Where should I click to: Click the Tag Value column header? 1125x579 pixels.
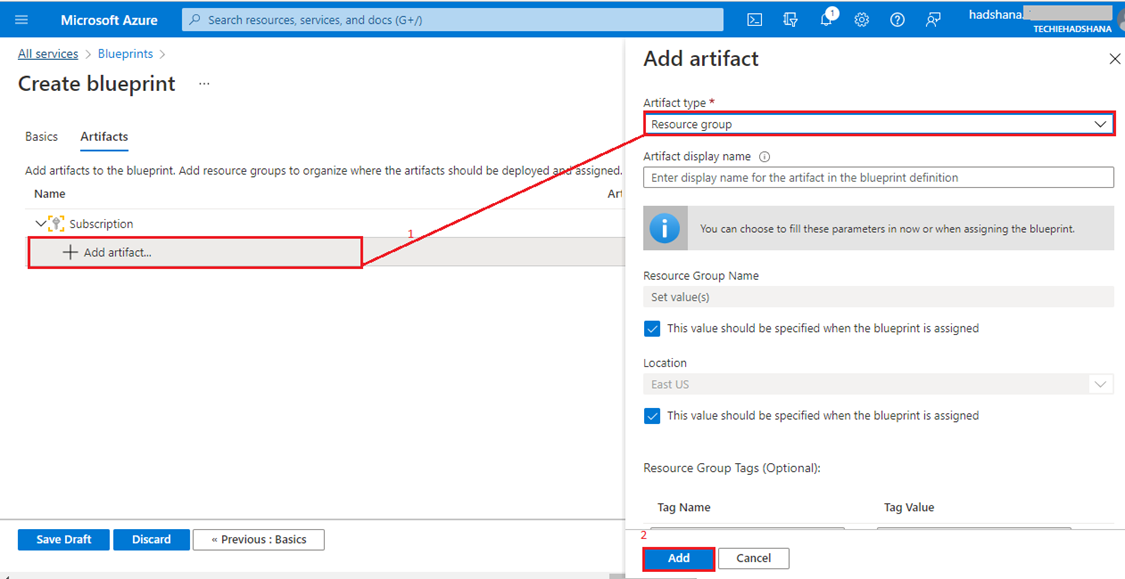[x=909, y=507]
